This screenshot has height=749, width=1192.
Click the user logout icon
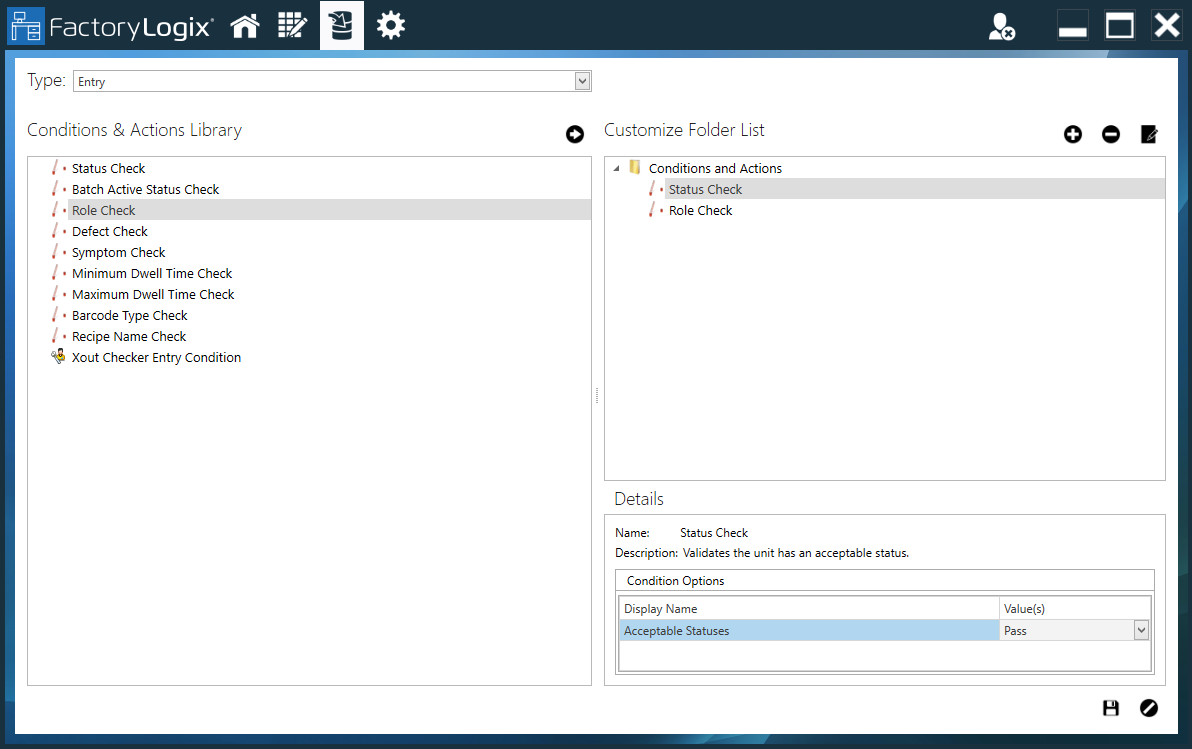(x=1001, y=27)
